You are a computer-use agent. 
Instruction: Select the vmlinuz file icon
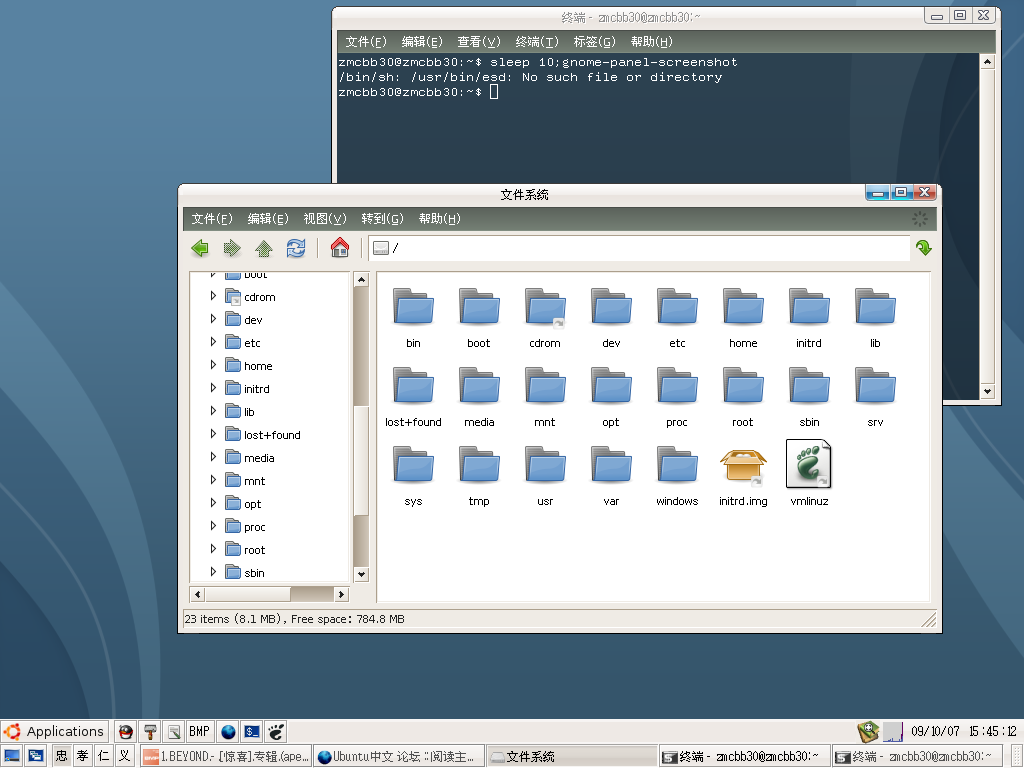pyautogui.click(x=809, y=464)
